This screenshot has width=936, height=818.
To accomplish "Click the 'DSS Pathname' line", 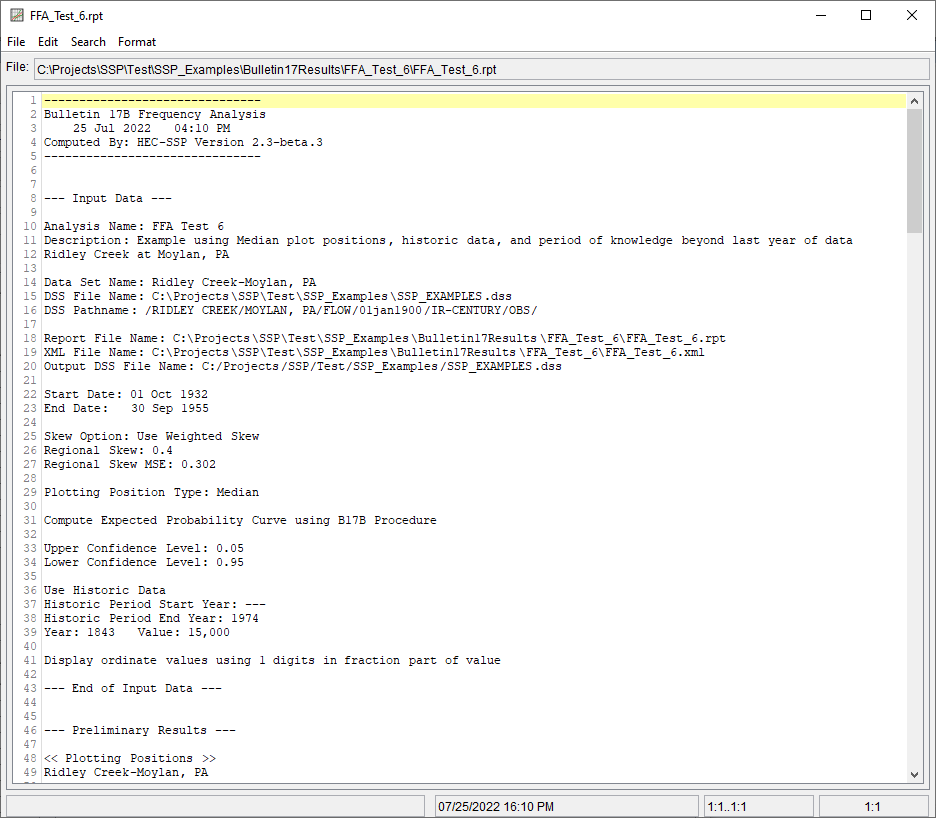I will [291, 310].
